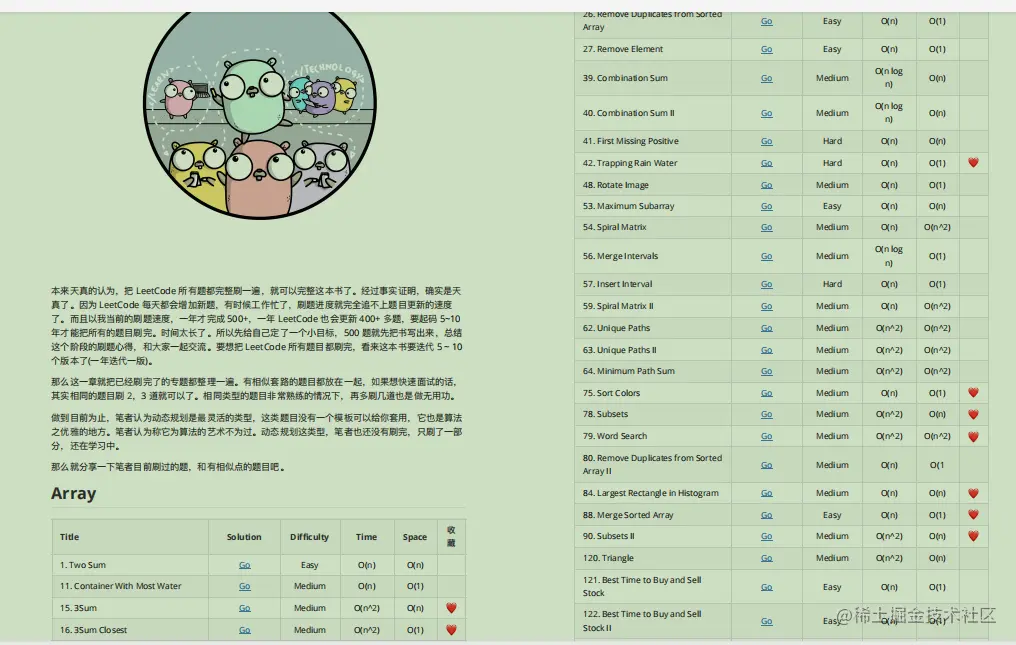This screenshot has height=645, width=1016.
Task: Open the Go link for 39. Combination Sum
Action: [767, 78]
